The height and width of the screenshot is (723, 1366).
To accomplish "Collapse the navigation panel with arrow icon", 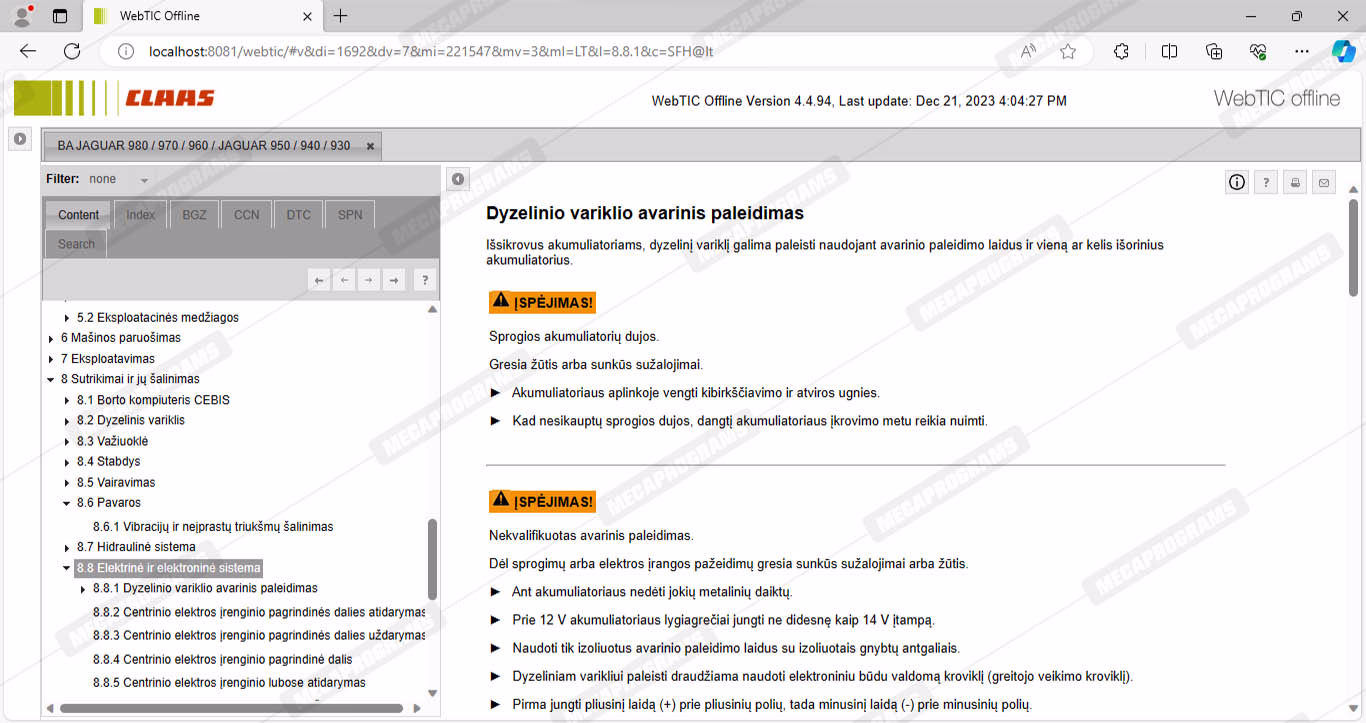I will click(x=457, y=179).
